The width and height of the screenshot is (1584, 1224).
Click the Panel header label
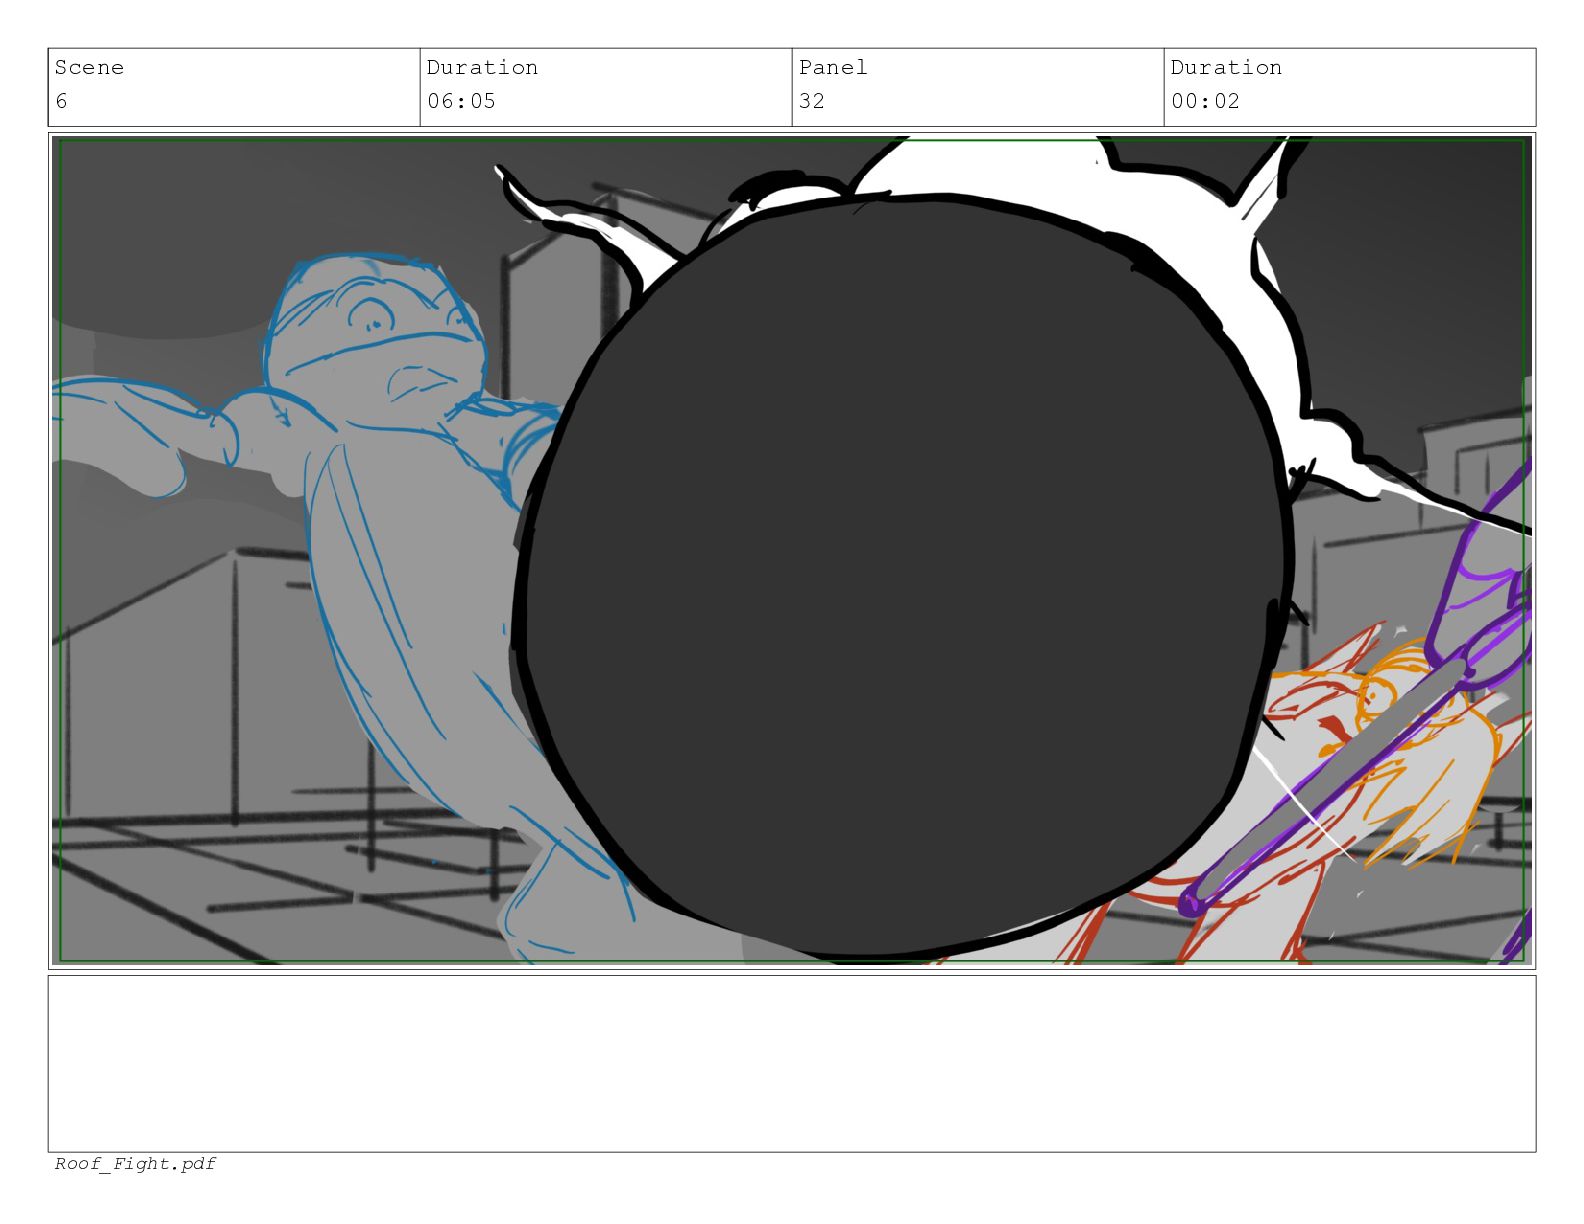[833, 67]
